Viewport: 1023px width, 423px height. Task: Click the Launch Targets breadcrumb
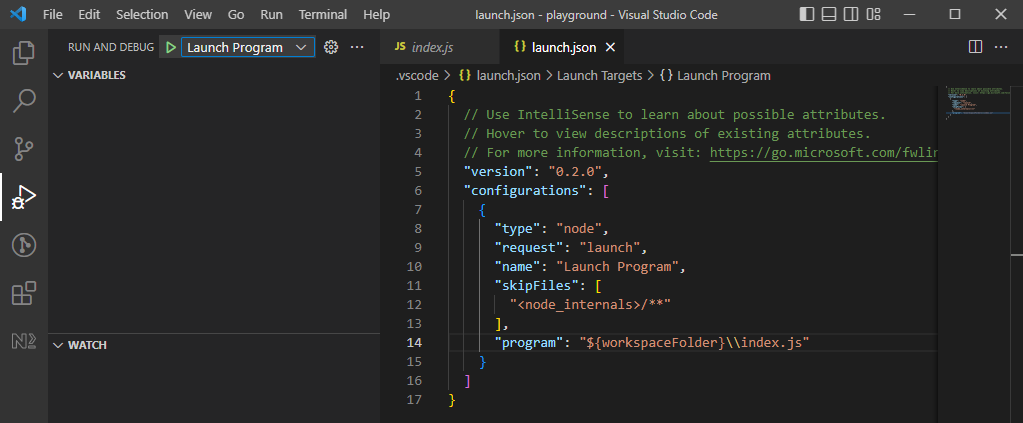(x=599, y=76)
